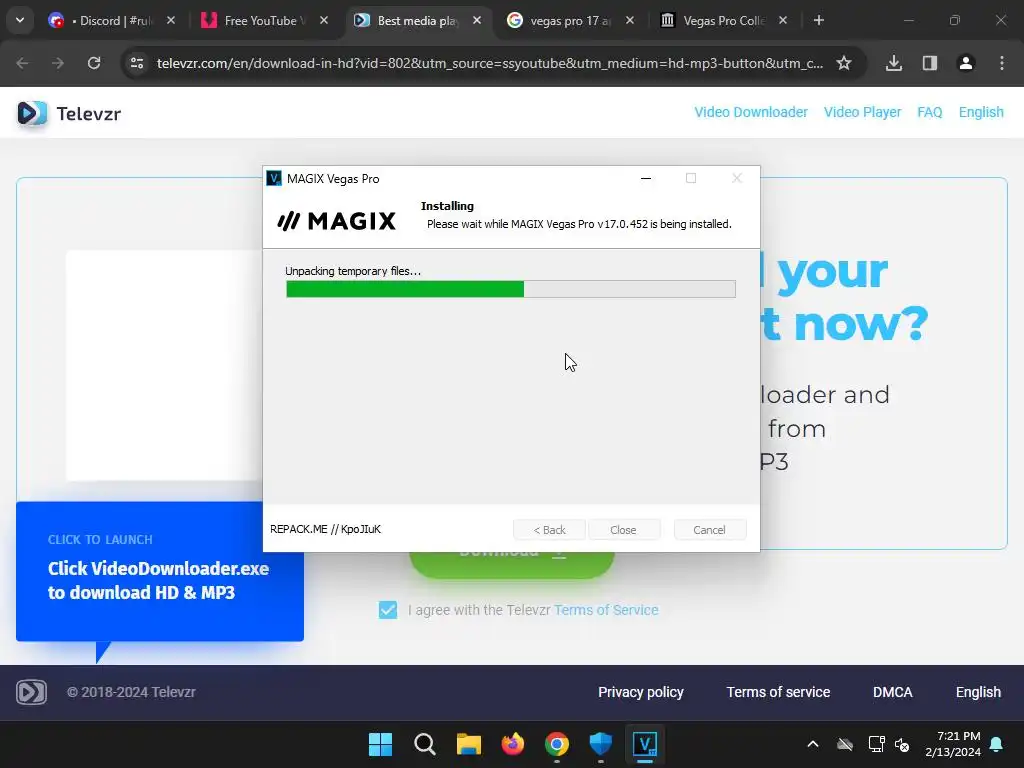This screenshot has width=1024, height=768.
Task: Click the Televzr footer logo icon
Action: click(31, 692)
